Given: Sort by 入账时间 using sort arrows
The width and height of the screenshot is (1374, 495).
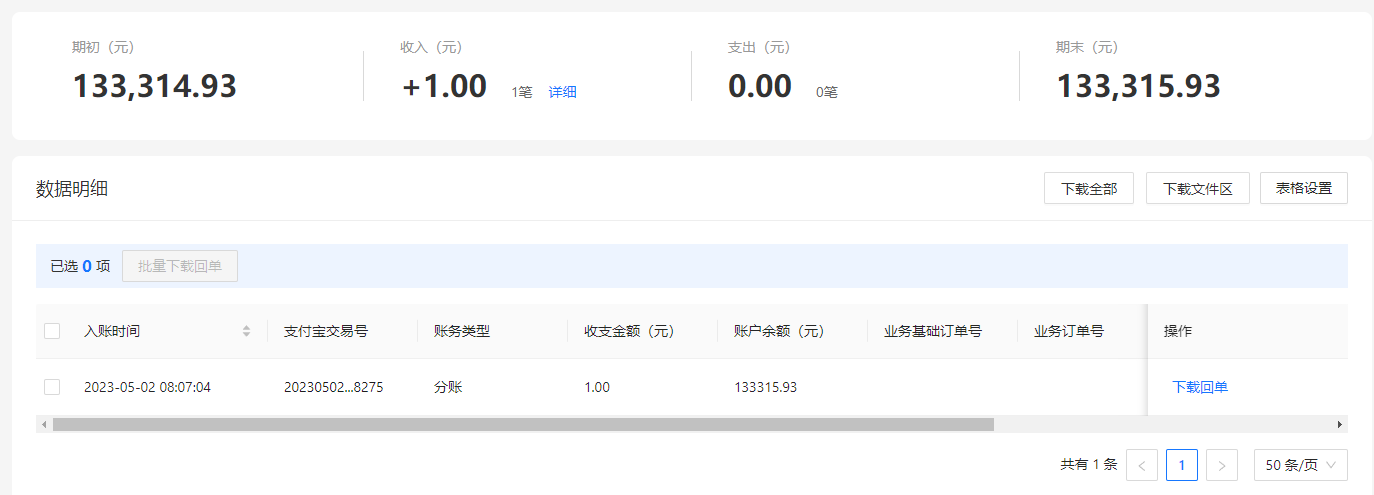Looking at the screenshot, I should pyautogui.click(x=246, y=331).
